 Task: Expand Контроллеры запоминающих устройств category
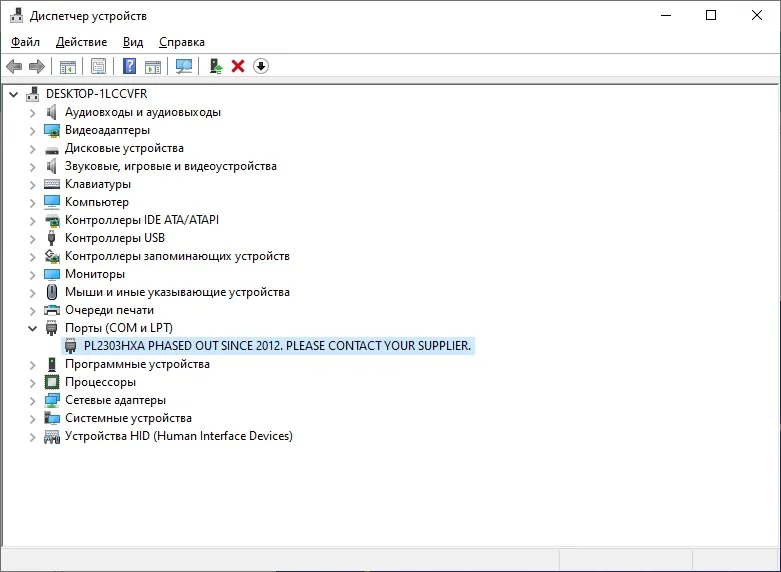pos(32,257)
